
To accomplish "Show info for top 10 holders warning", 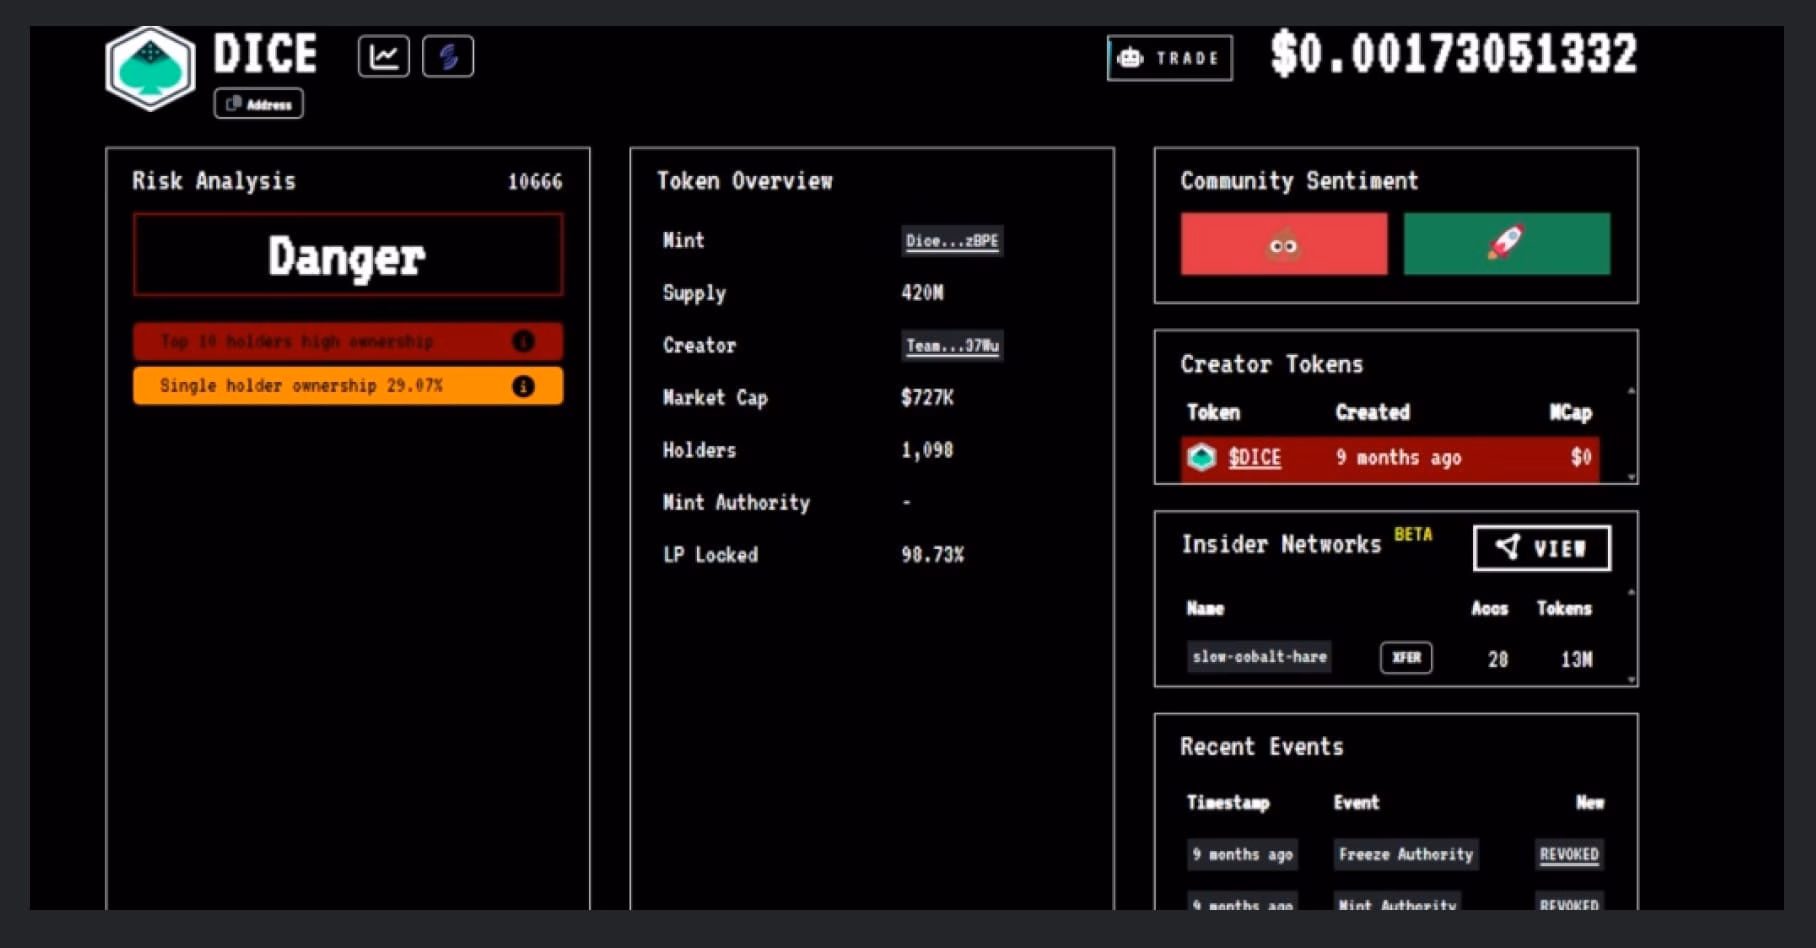I will (x=523, y=342).
